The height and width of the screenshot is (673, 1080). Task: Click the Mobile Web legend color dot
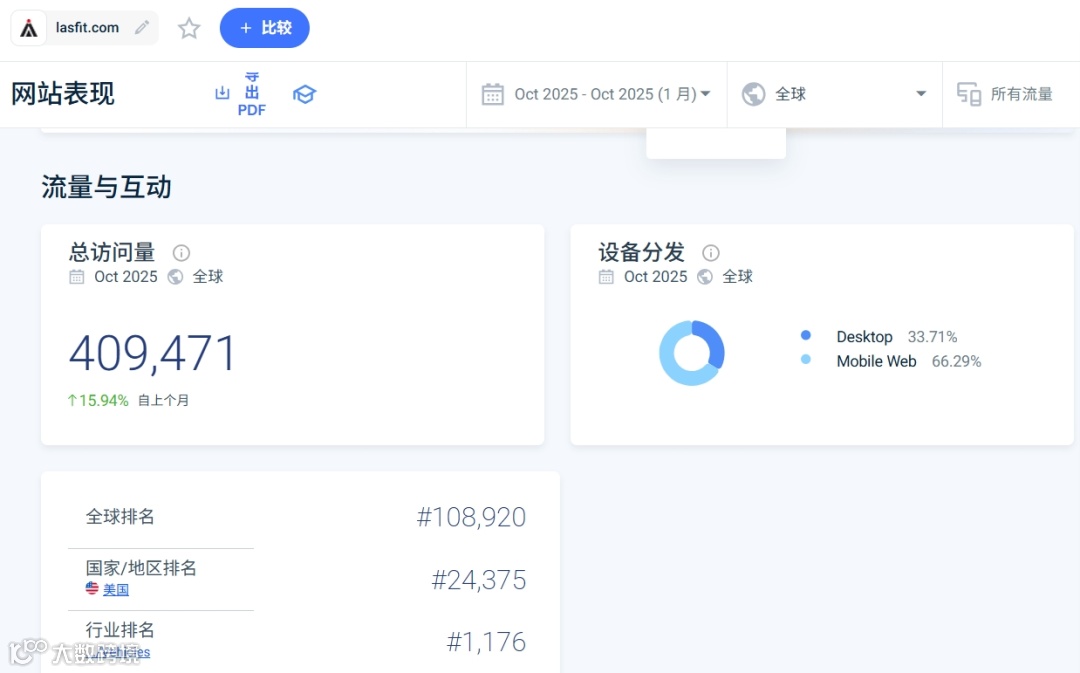[x=806, y=360]
